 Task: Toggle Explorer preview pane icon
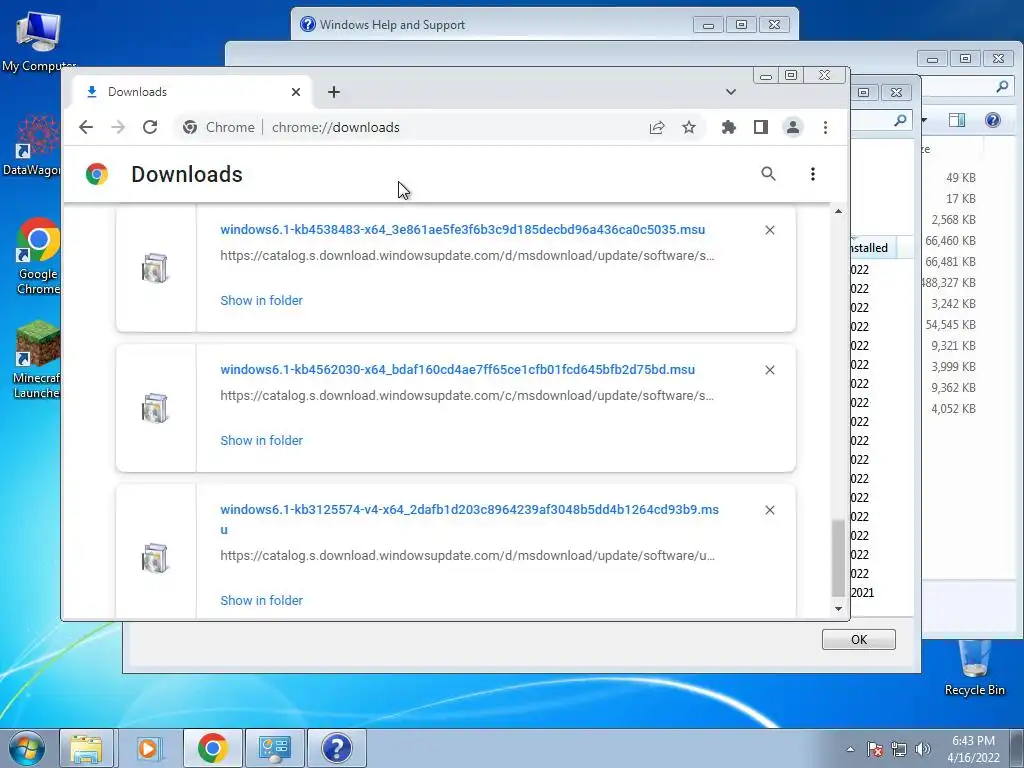tap(957, 120)
